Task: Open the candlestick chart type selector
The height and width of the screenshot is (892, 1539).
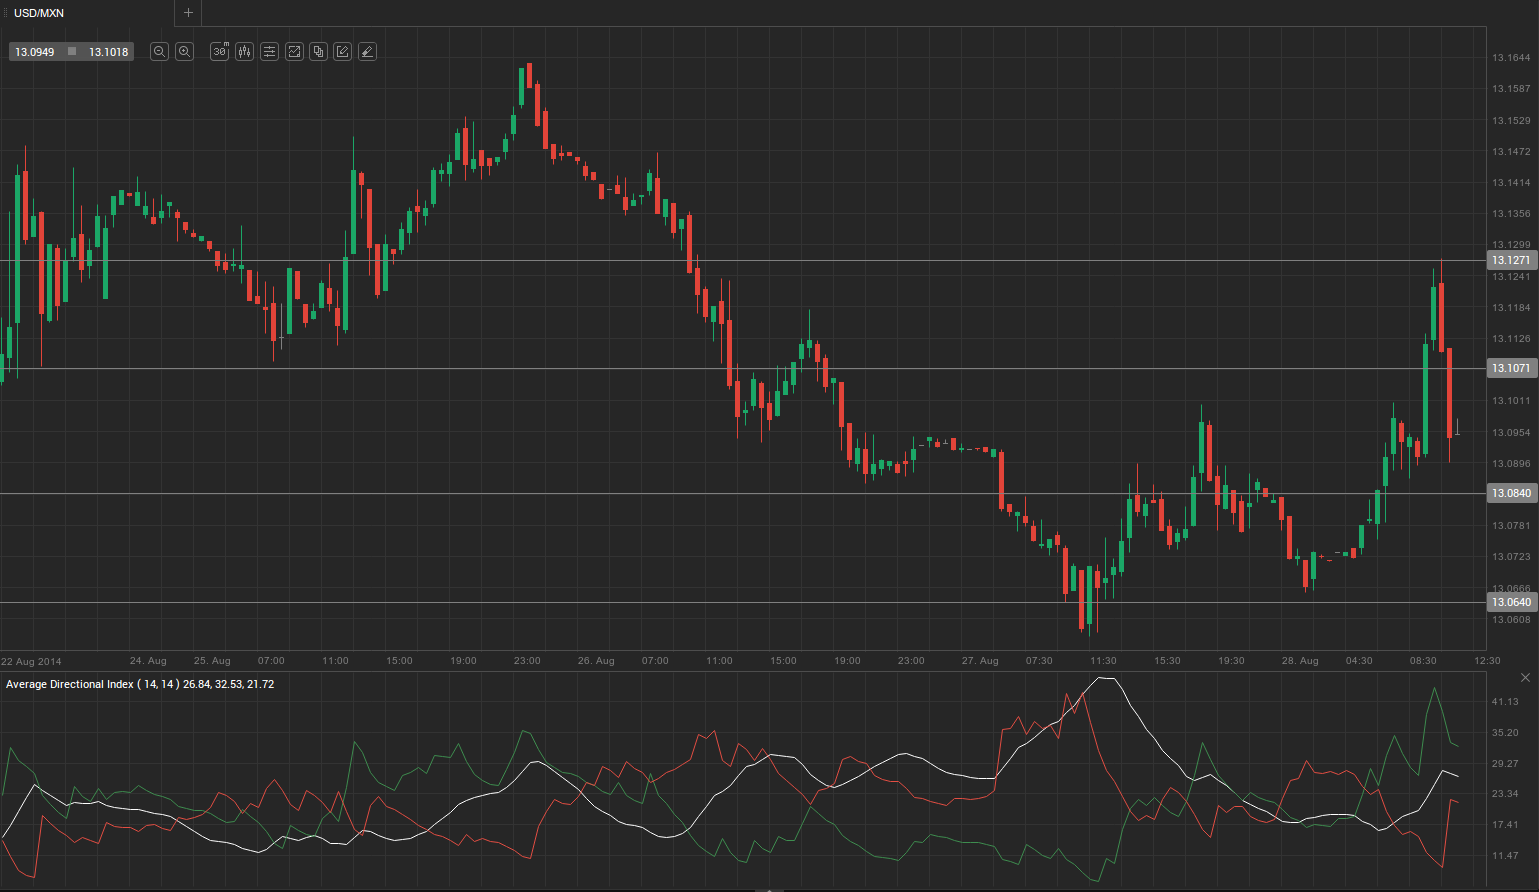Action: 245,52
